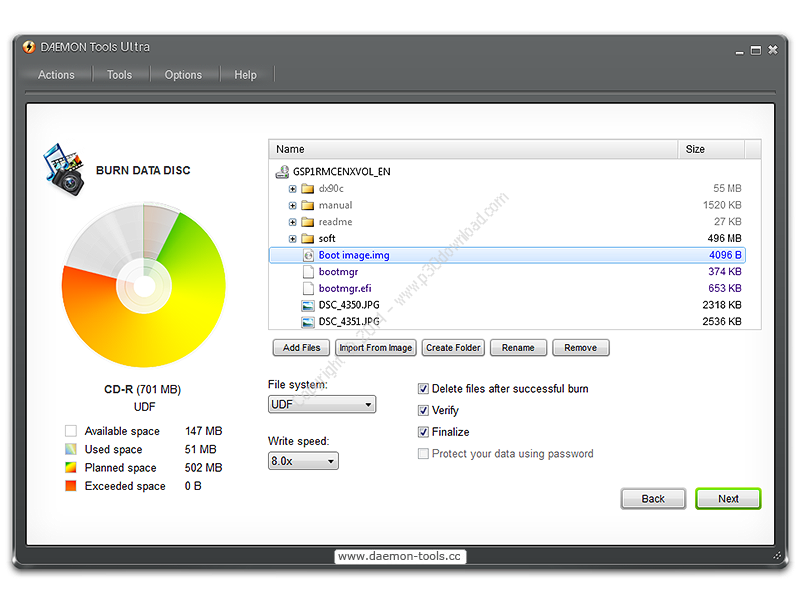Screen dimensions: 800x600
Task: Click the DSC_4351.JPG picture icon
Action: coord(308,322)
